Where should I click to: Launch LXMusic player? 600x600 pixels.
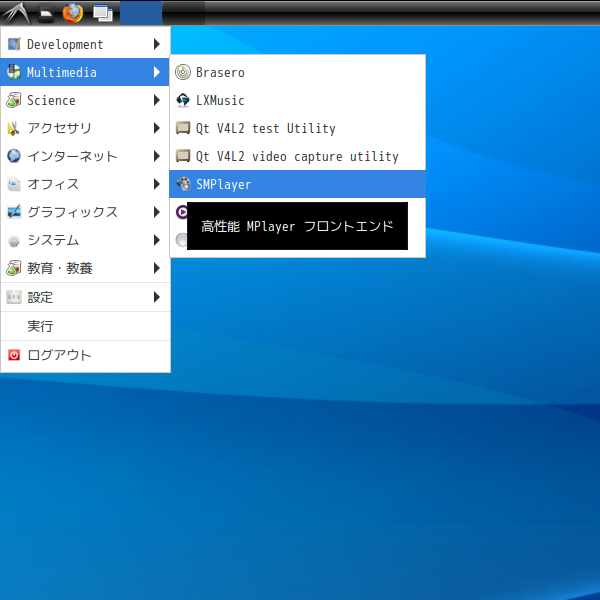pos(297,100)
